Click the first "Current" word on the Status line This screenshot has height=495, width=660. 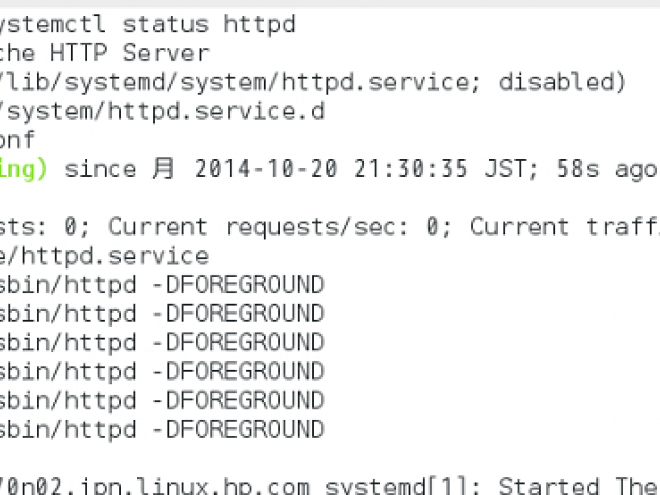tap(158, 226)
